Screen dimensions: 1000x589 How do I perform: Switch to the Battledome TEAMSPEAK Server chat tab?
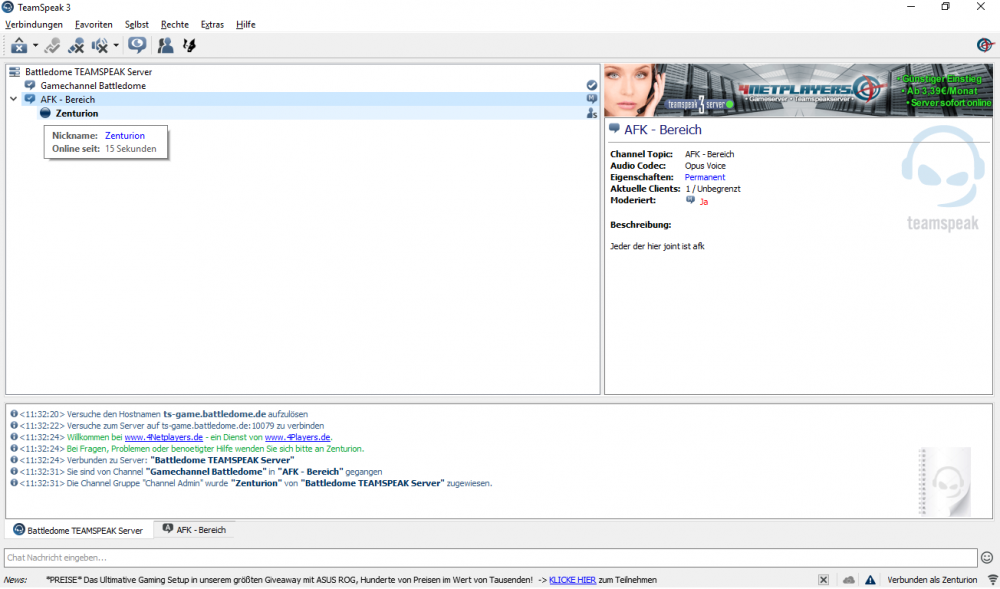click(x=78, y=530)
